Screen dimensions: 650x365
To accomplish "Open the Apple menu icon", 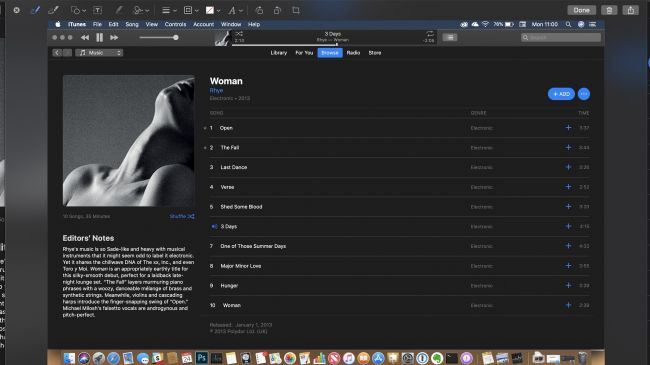I will (58, 24).
